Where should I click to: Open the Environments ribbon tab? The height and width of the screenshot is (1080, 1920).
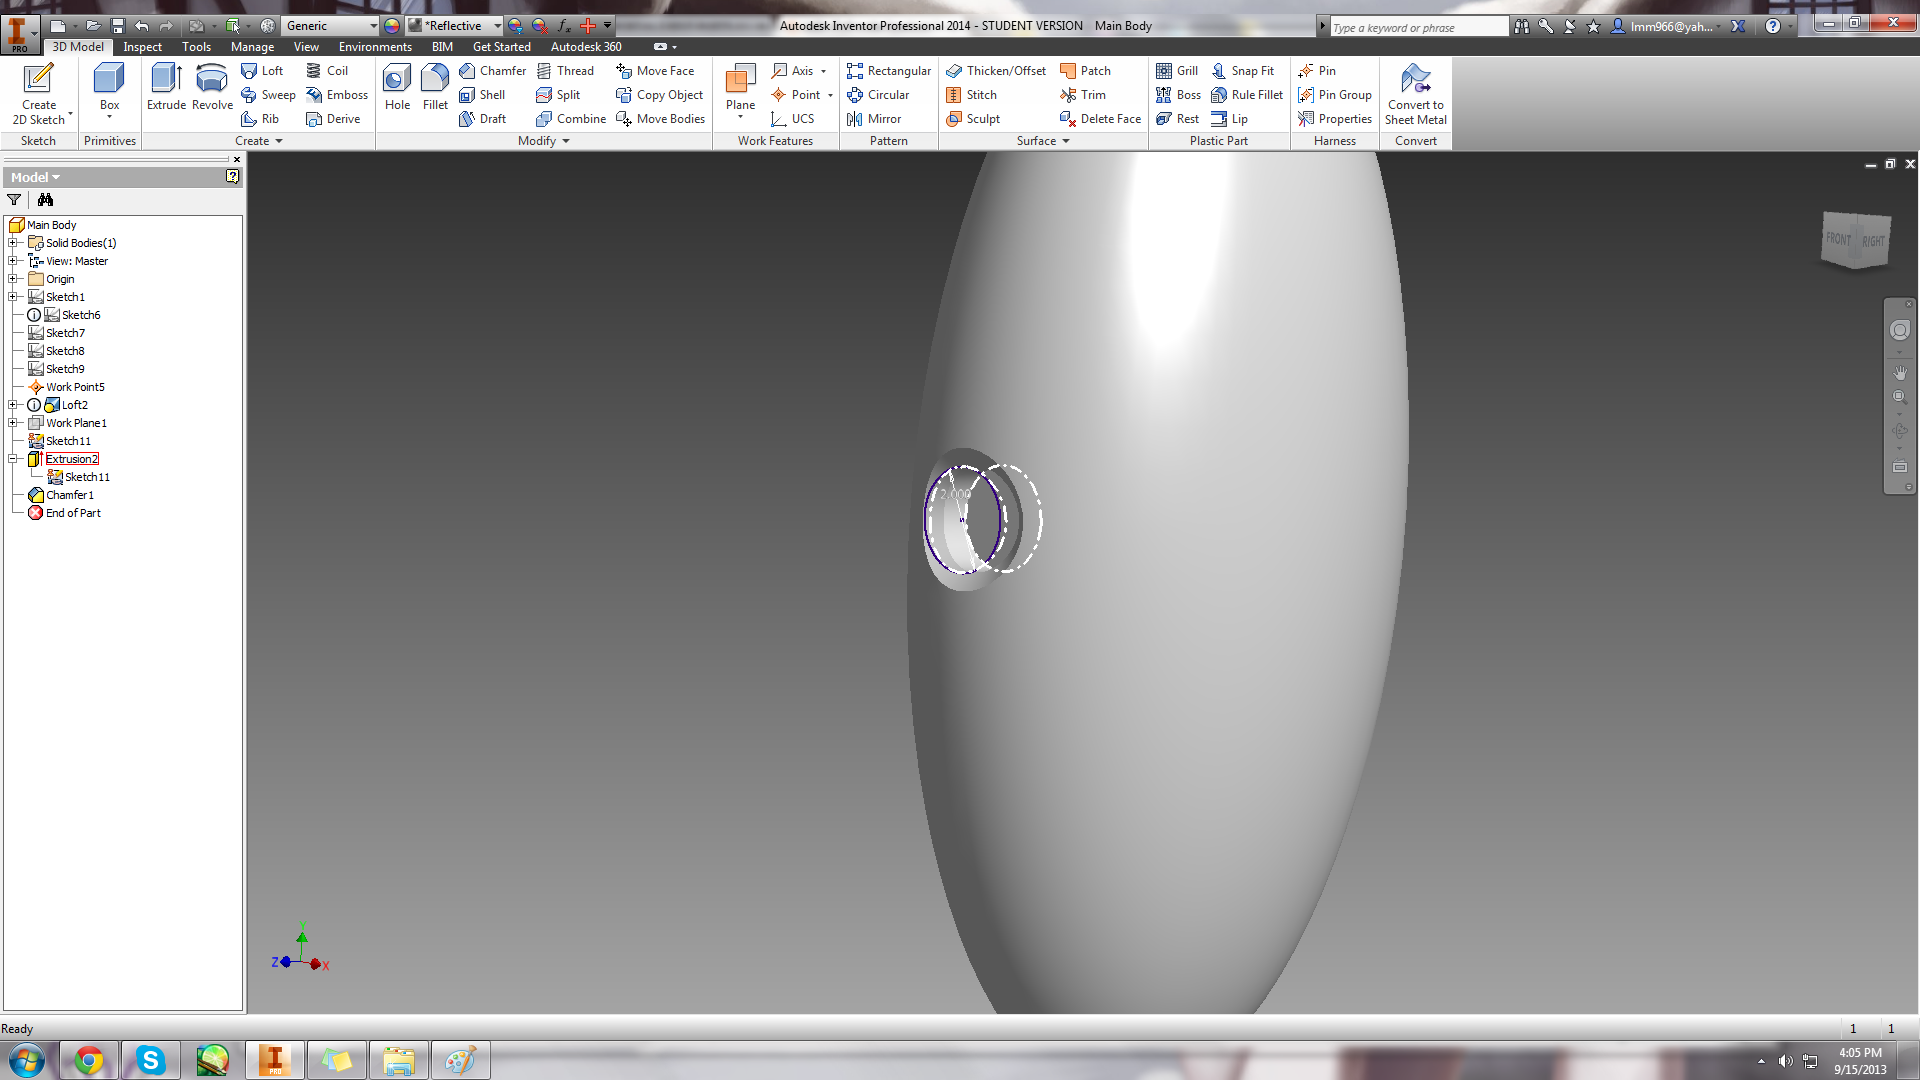374,46
